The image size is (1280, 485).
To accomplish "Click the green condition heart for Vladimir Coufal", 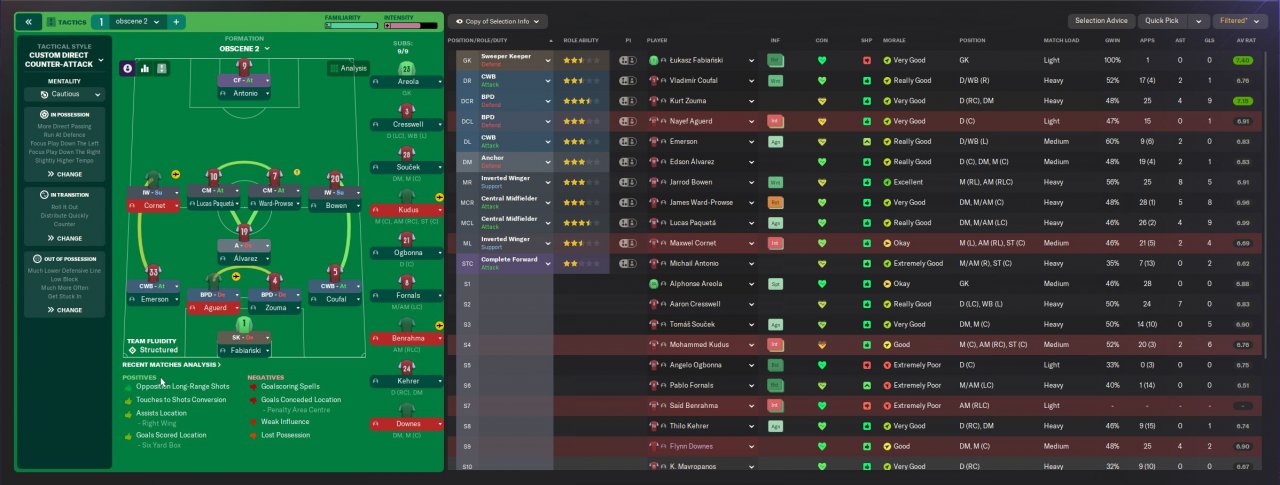I will pyautogui.click(x=822, y=80).
